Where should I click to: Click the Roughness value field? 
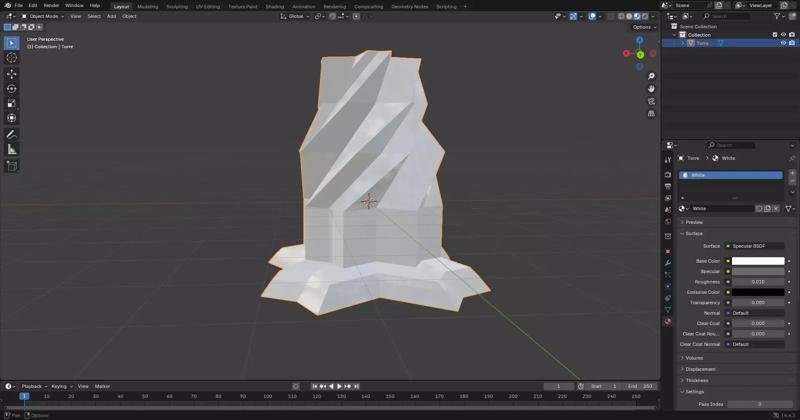(757, 282)
